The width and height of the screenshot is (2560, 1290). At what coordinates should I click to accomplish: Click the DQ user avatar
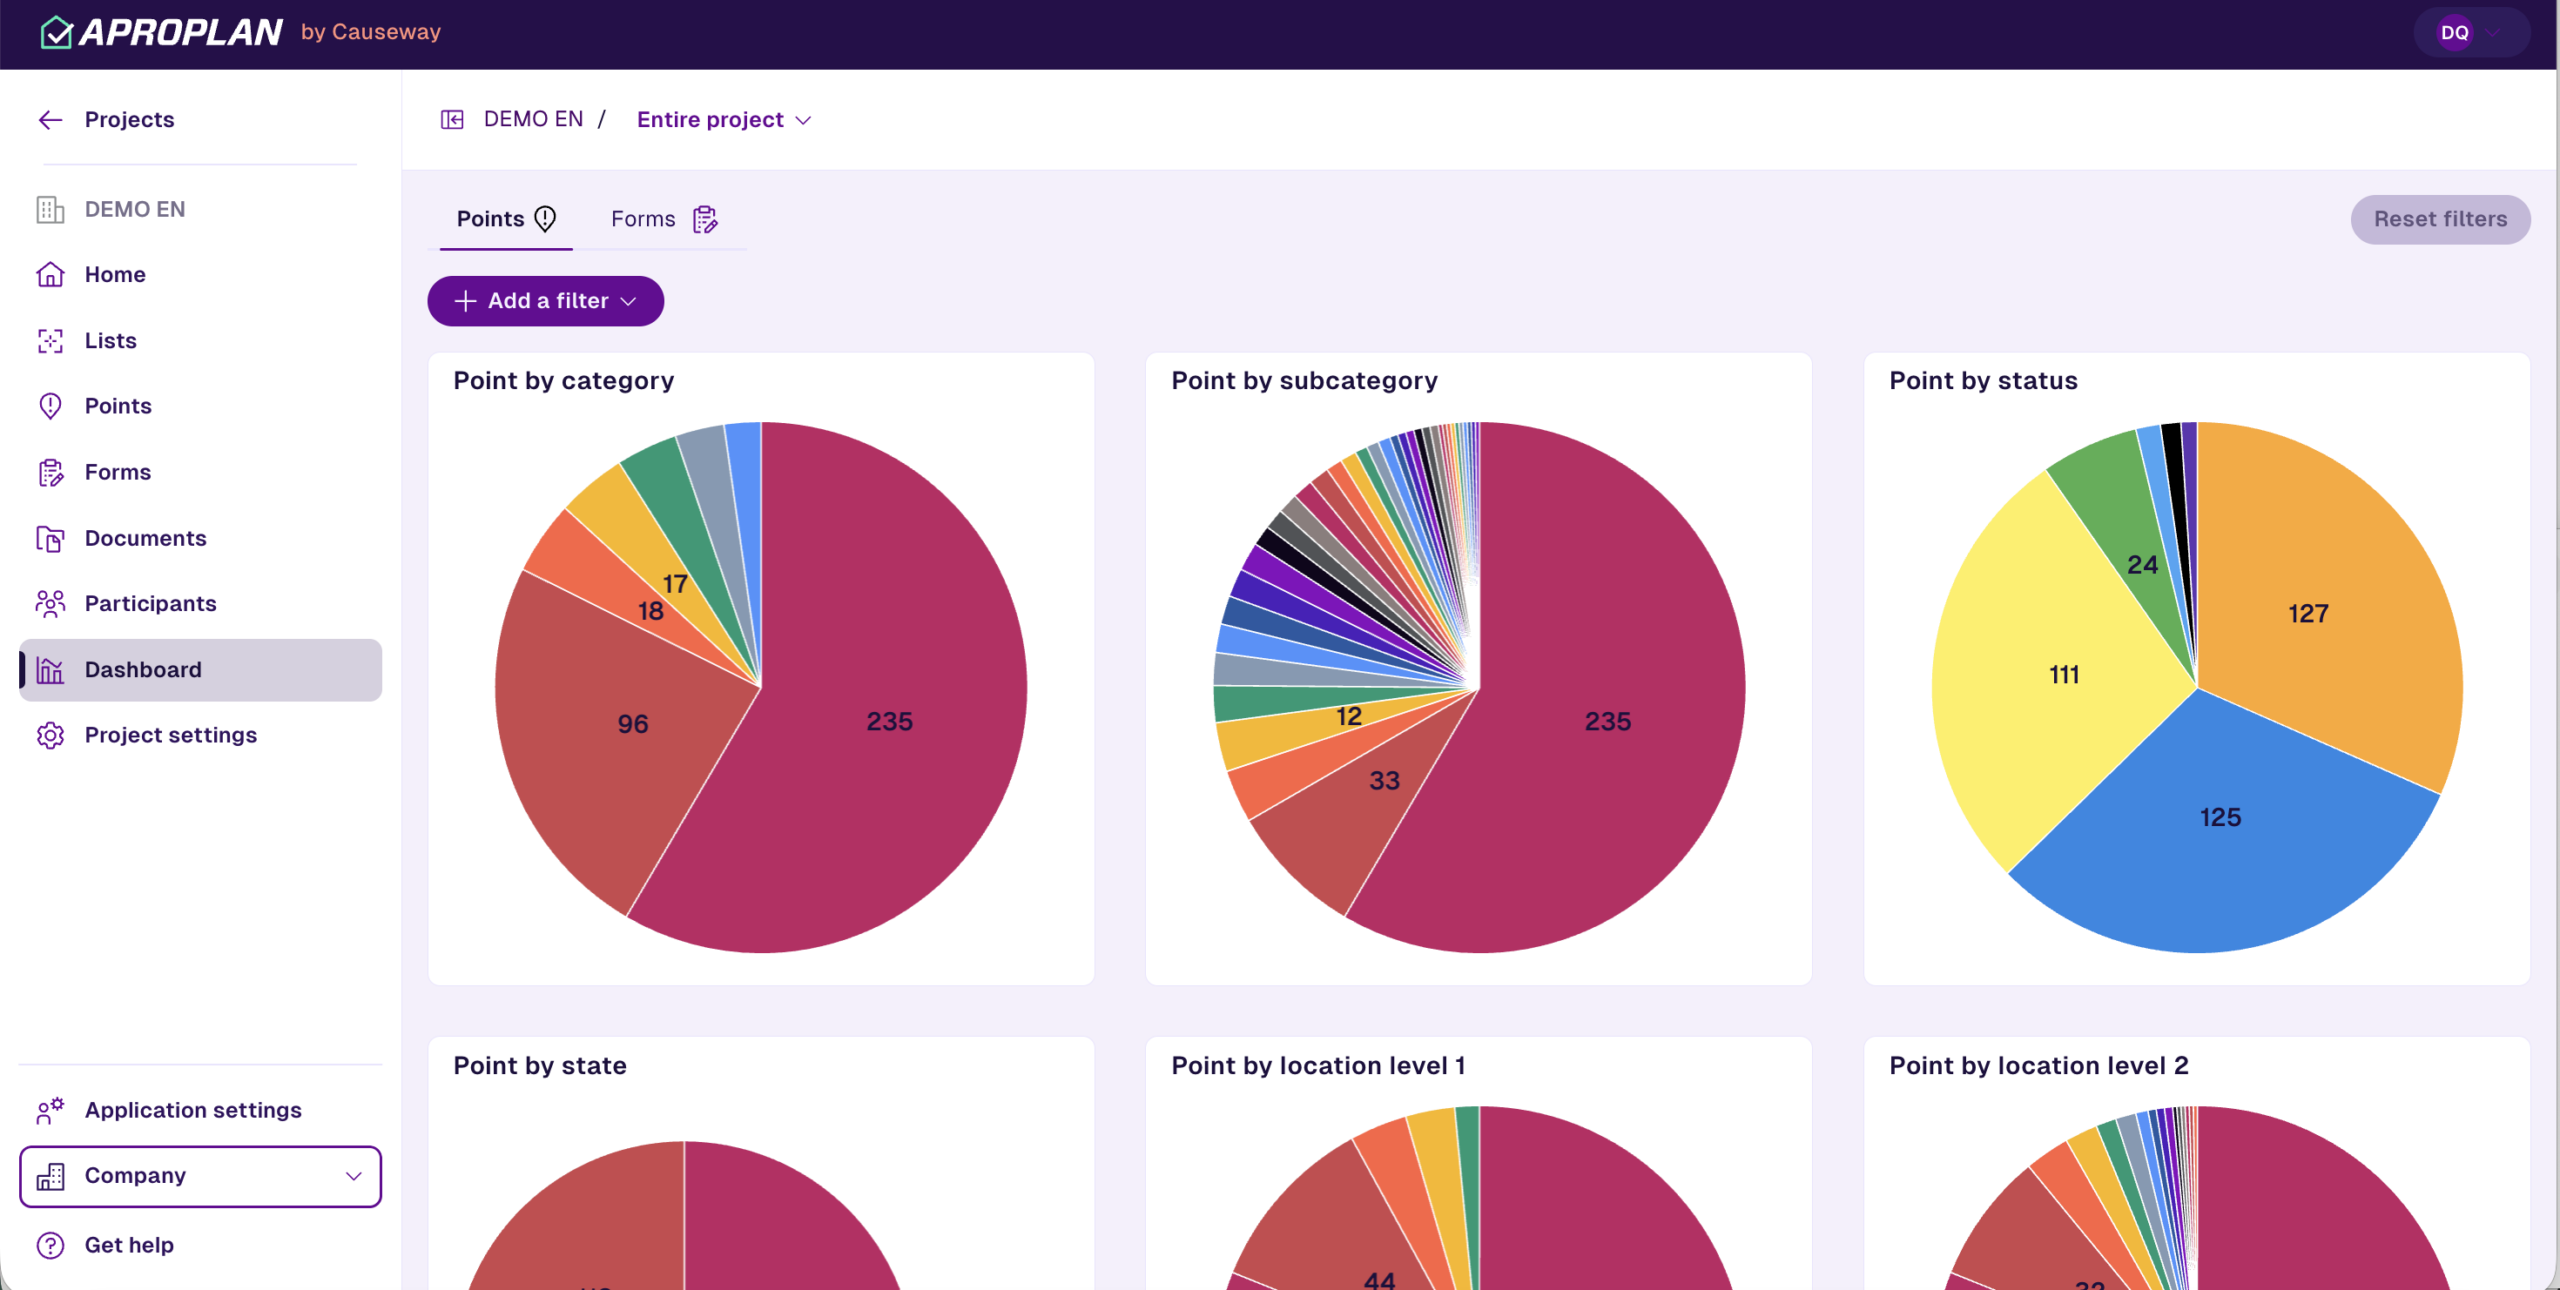(2454, 33)
